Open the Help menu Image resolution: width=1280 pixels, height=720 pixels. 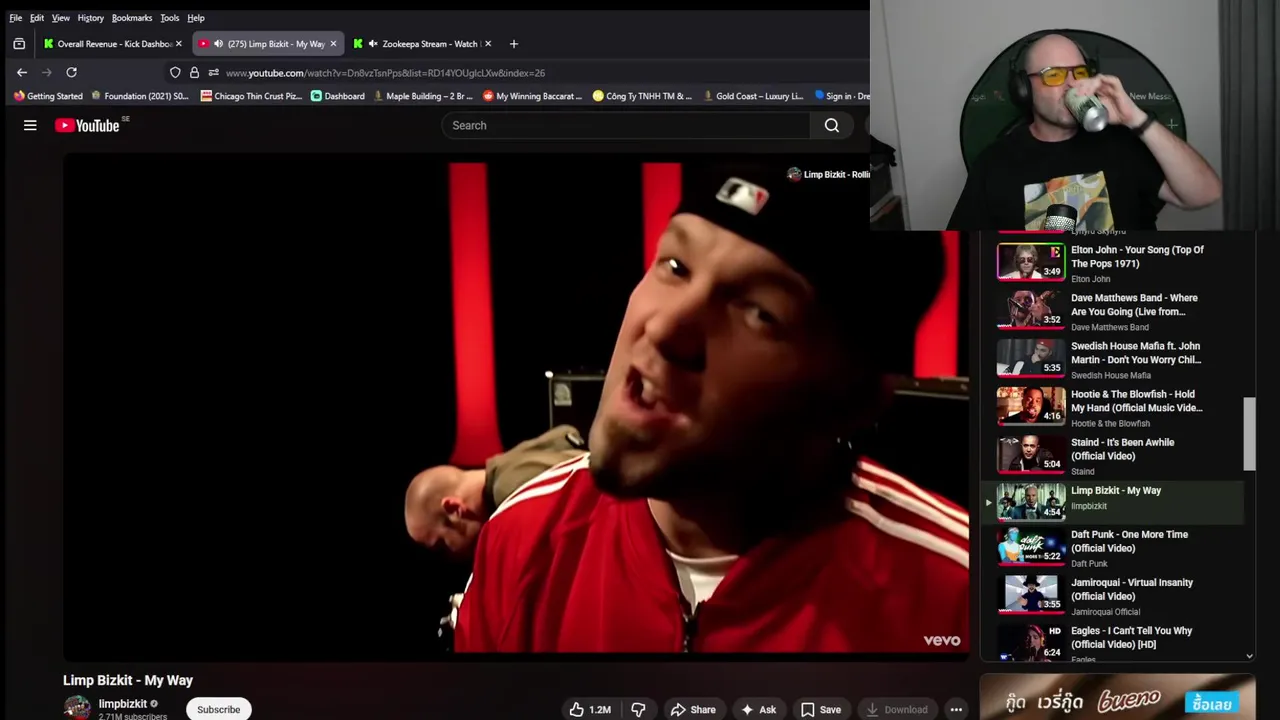pyautogui.click(x=196, y=18)
